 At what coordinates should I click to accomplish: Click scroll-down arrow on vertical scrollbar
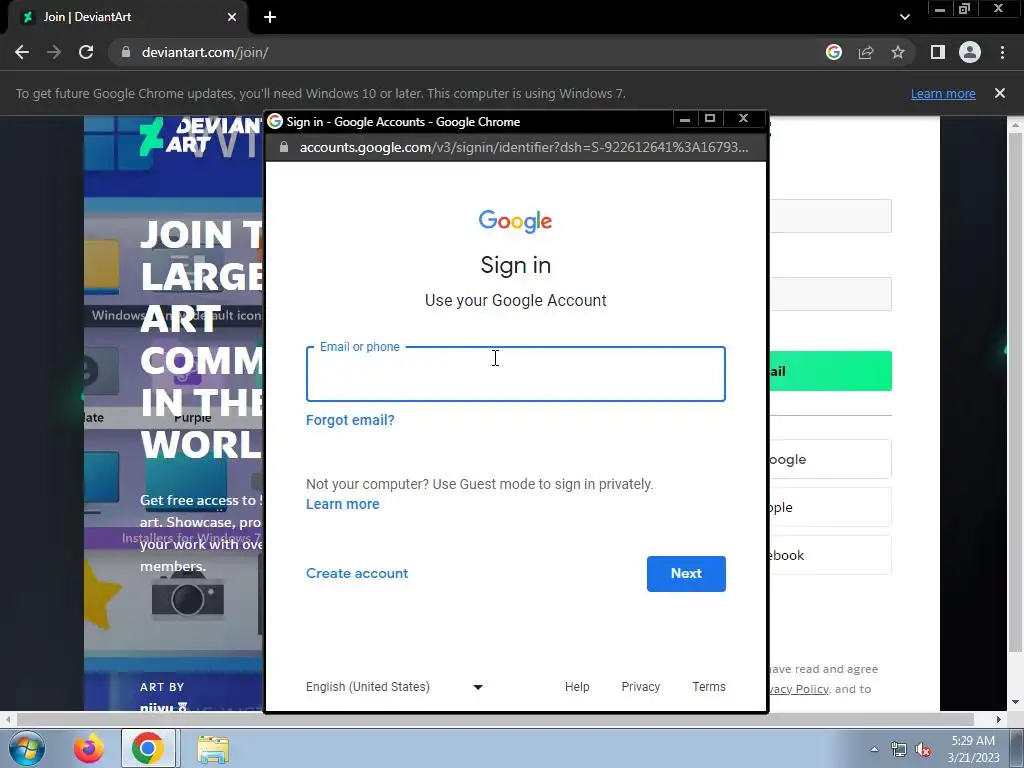1015,703
